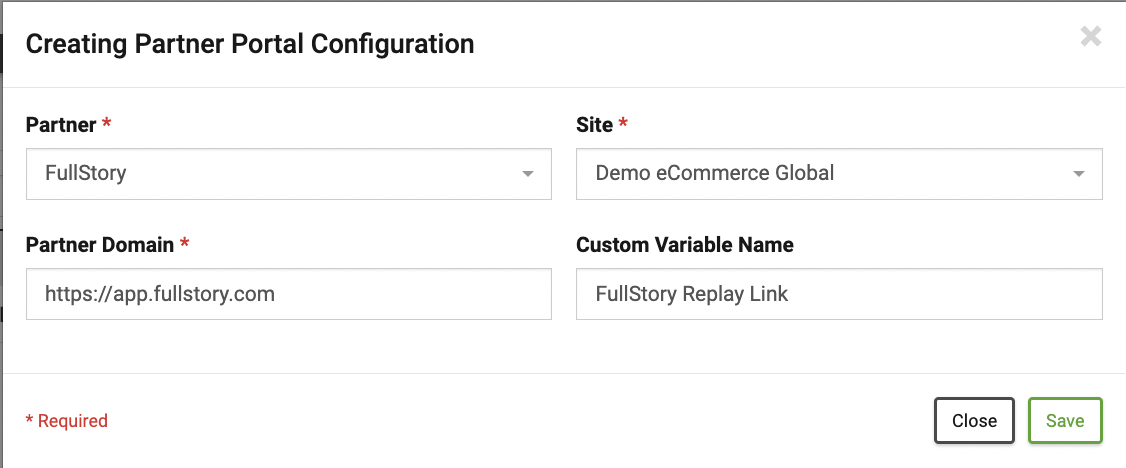Image resolution: width=1126 pixels, height=468 pixels.
Task: Place cursor in https://app.fullstory.com text
Action: pos(160,294)
